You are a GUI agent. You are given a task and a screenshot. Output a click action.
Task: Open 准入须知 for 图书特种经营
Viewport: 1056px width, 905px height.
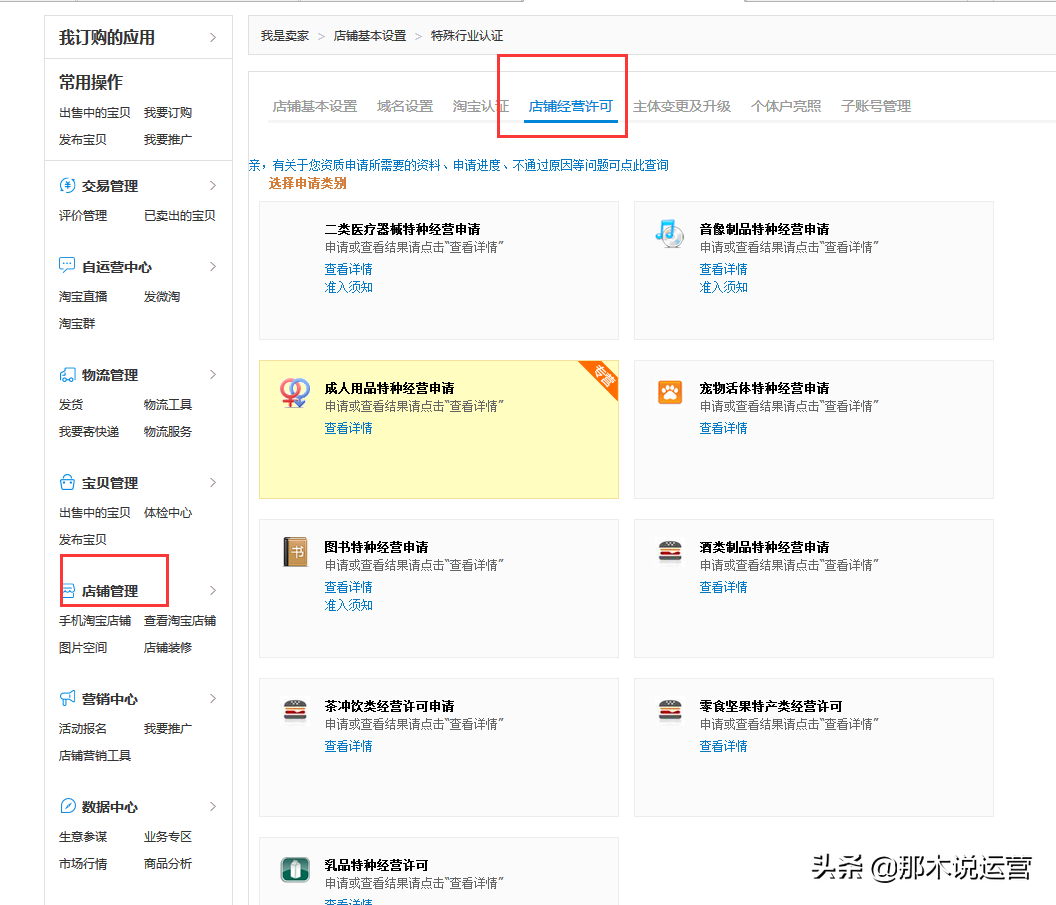348,605
